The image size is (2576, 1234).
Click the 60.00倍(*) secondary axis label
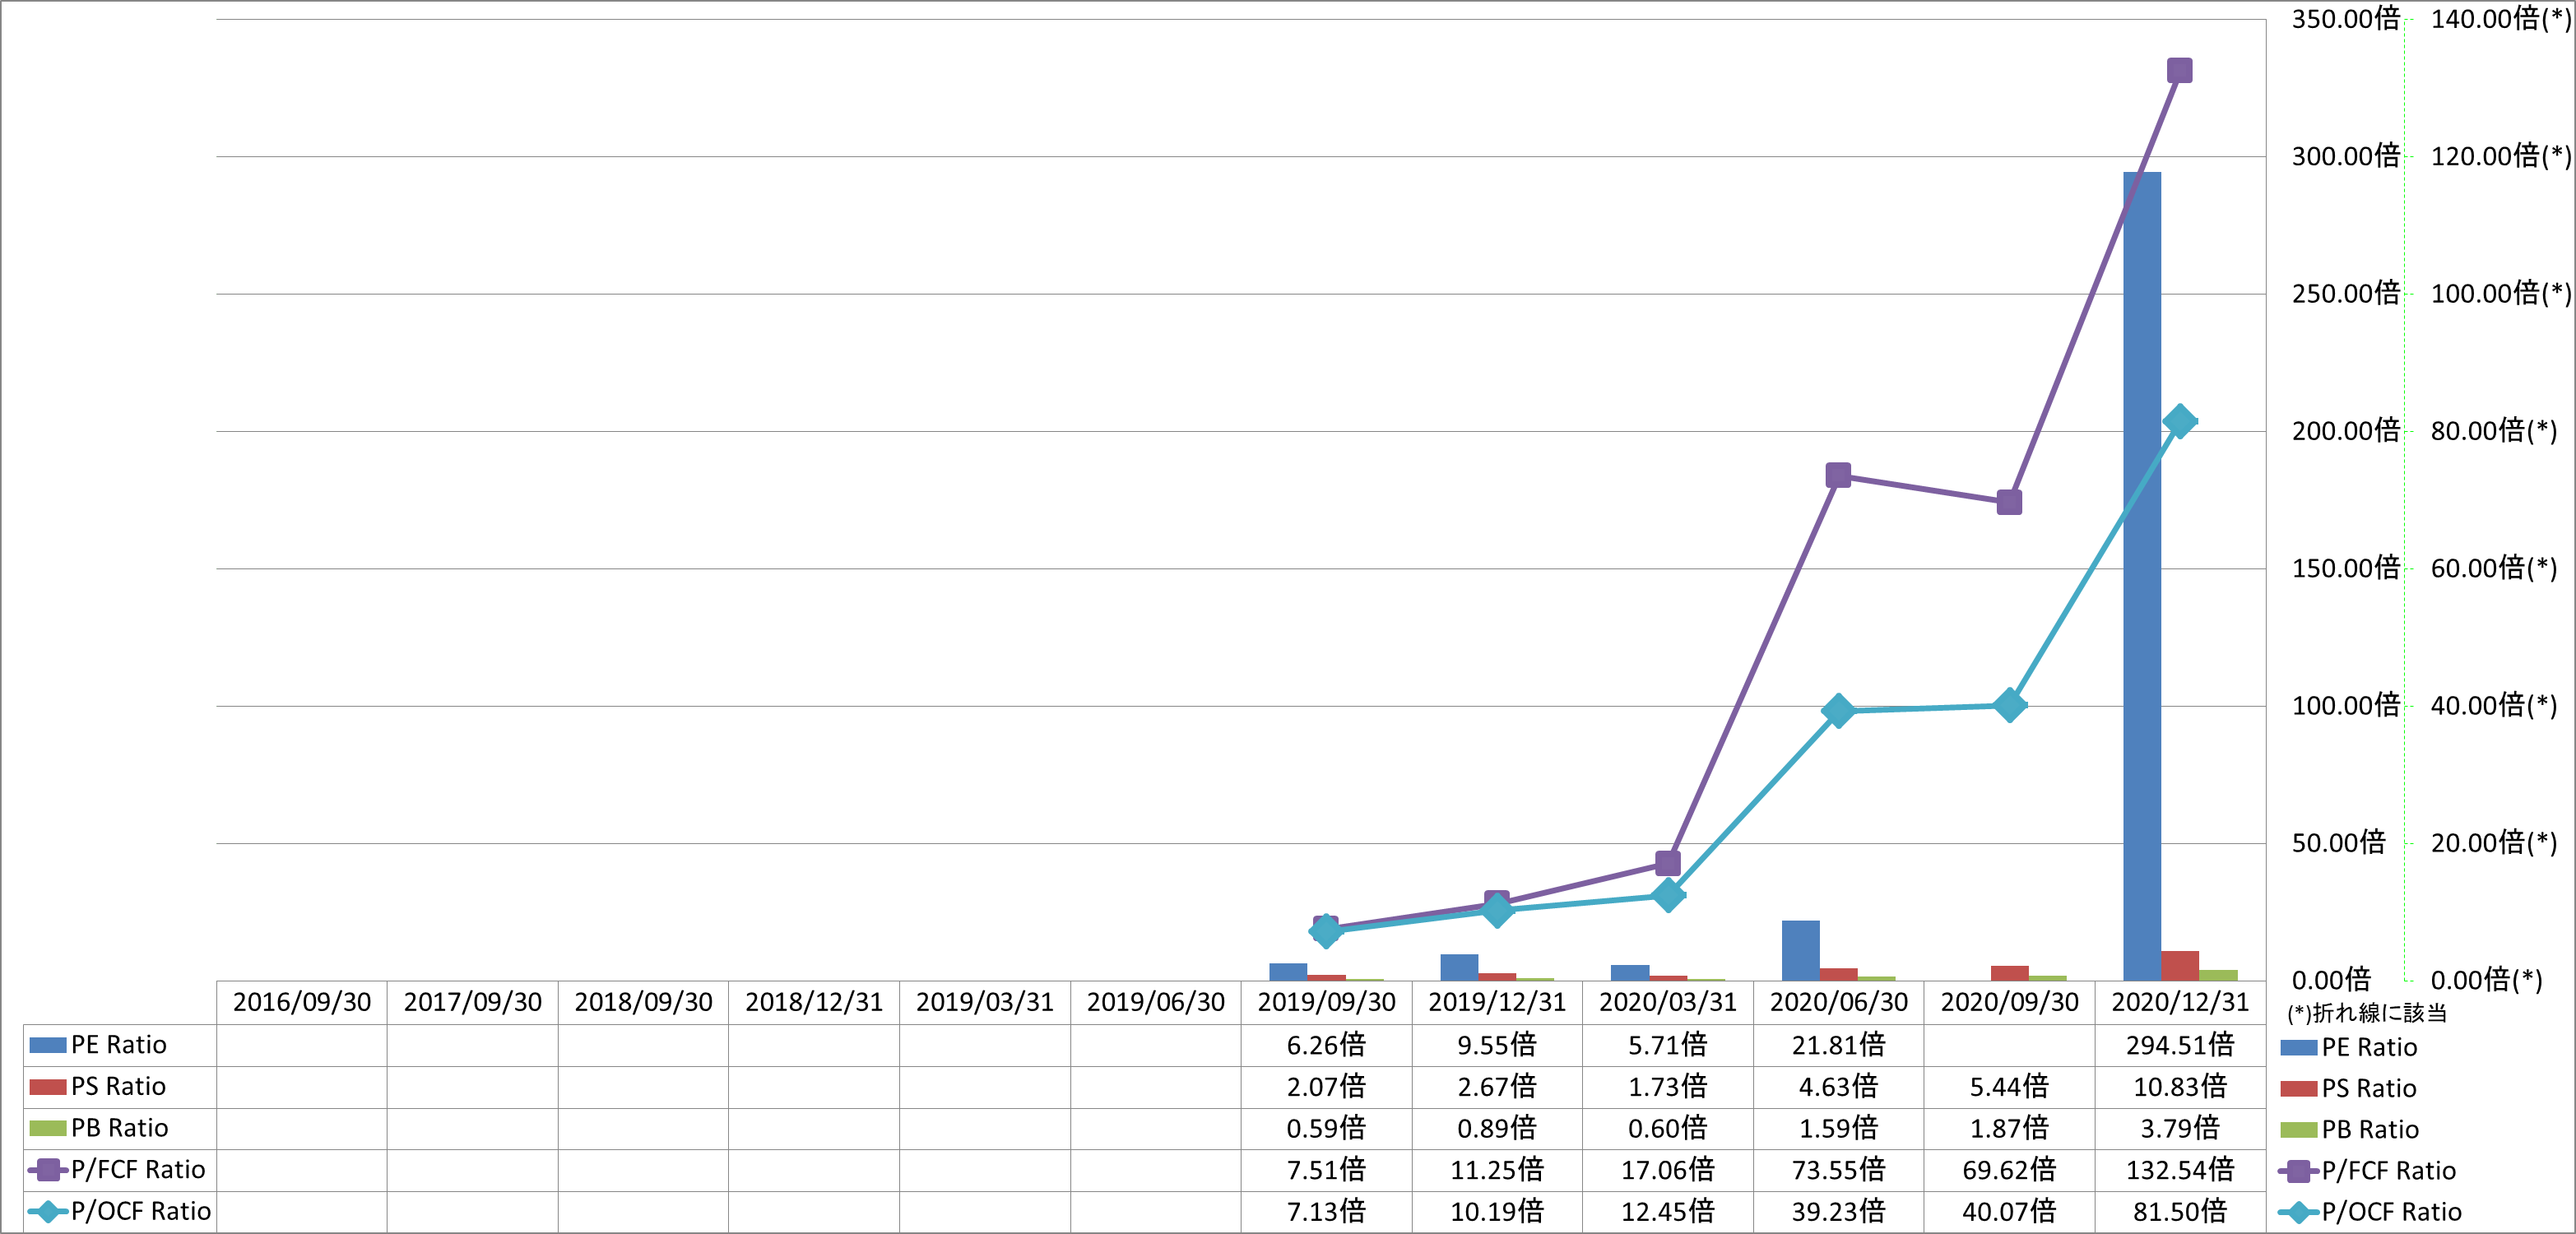pyautogui.click(x=2493, y=568)
